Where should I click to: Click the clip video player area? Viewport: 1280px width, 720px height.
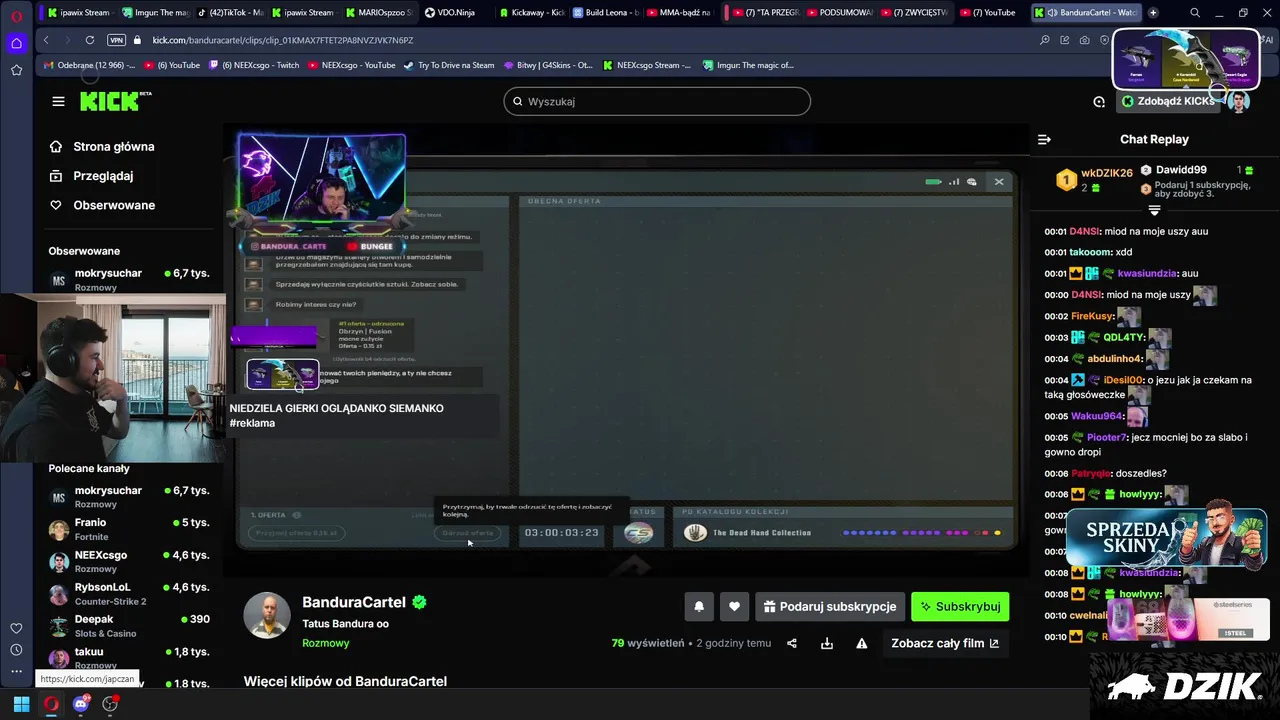click(626, 350)
